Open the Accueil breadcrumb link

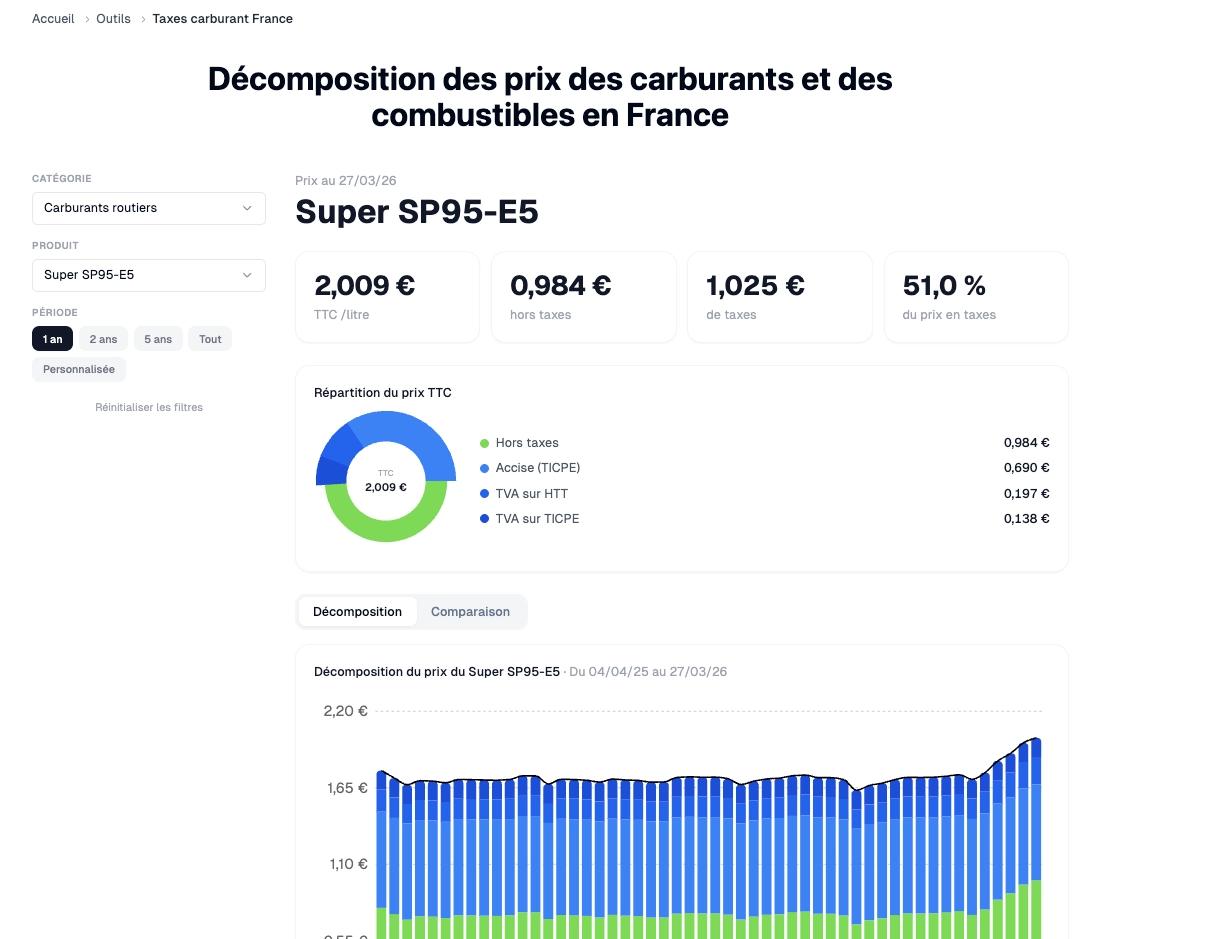[x=53, y=18]
